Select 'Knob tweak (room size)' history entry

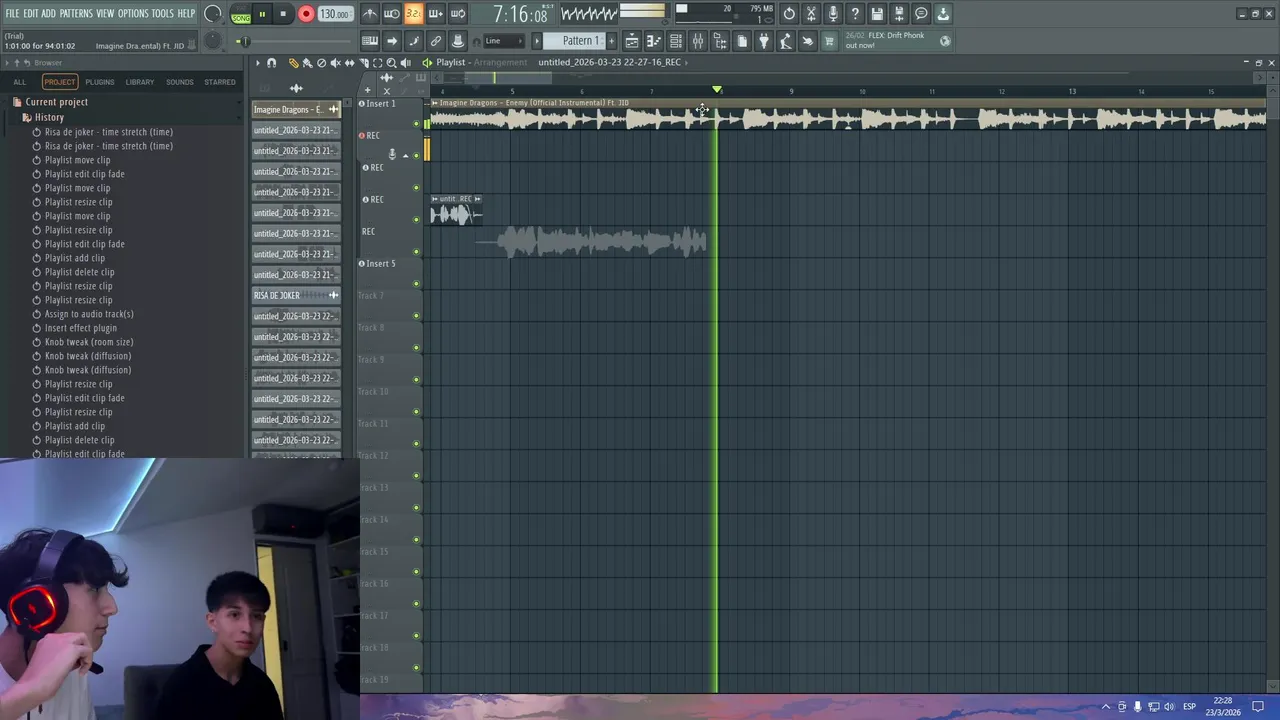89,342
